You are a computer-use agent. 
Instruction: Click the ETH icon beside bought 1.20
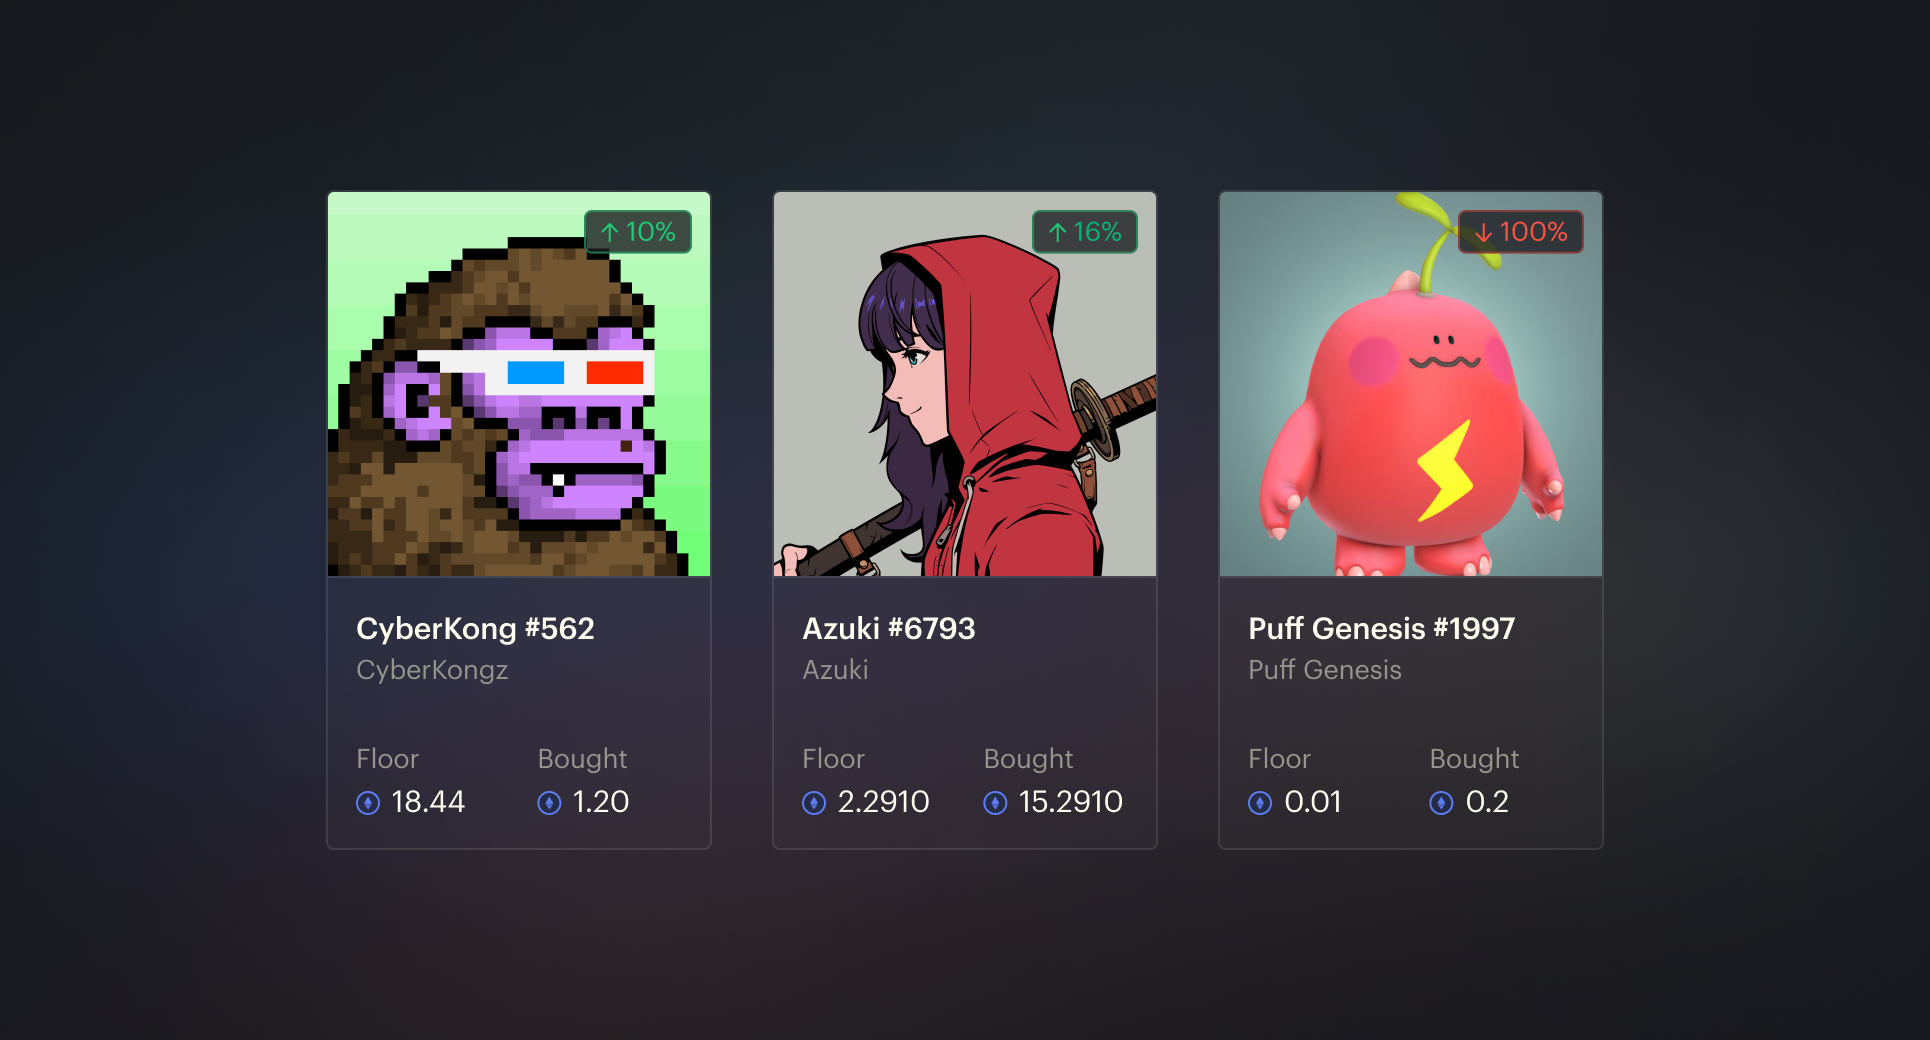(x=549, y=803)
